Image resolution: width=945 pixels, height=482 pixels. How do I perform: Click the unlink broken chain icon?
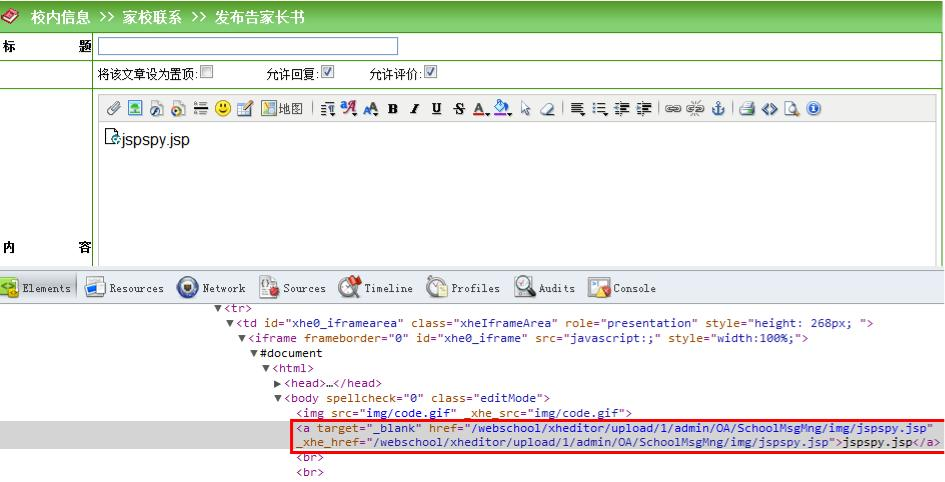[695, 108]
